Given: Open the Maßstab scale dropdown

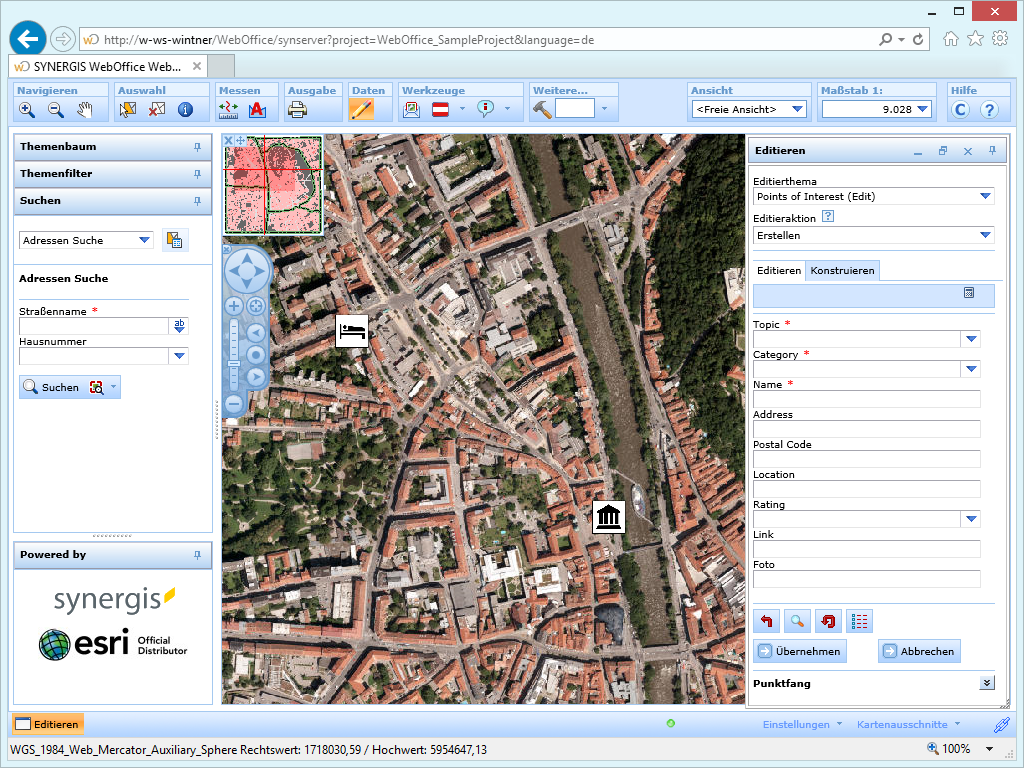Looking at the screenshot, I should 922,109.
